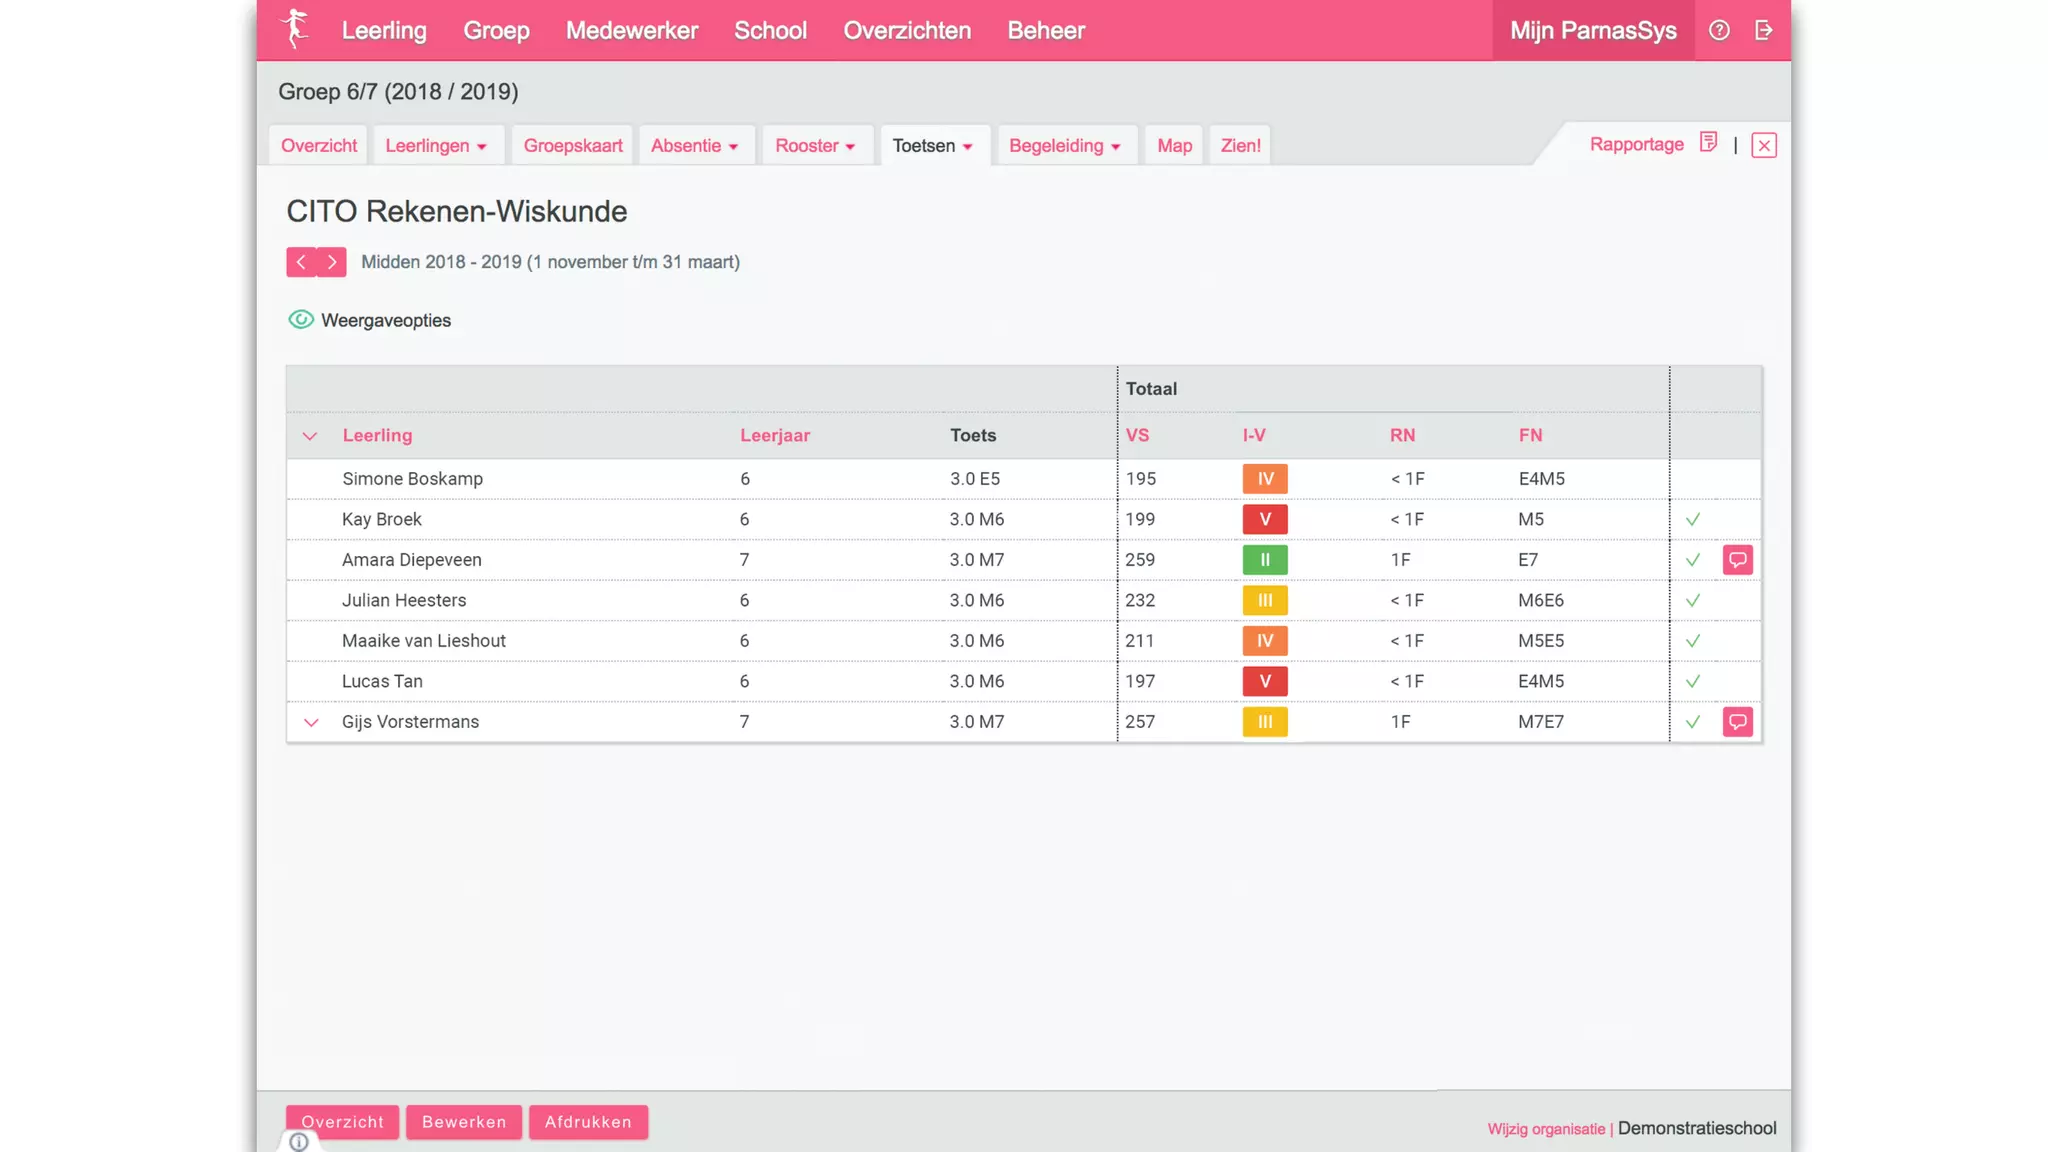
Task: Go to next test period arrow
Action: [332, 262]
